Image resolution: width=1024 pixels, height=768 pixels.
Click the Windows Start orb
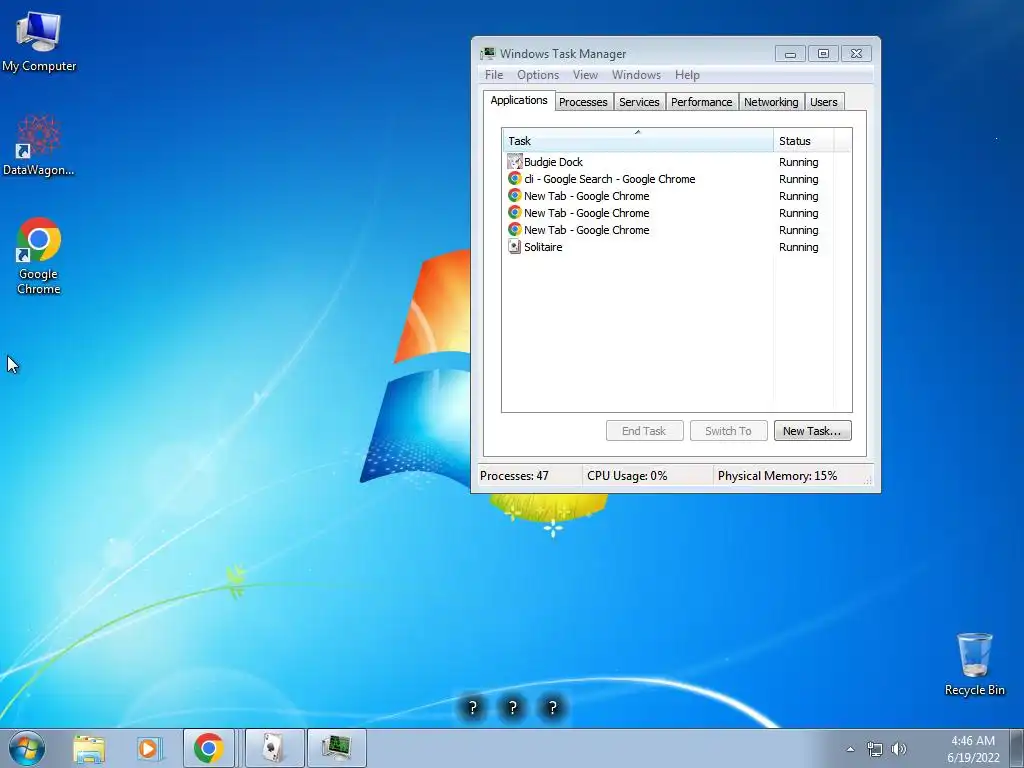(27, 748)
